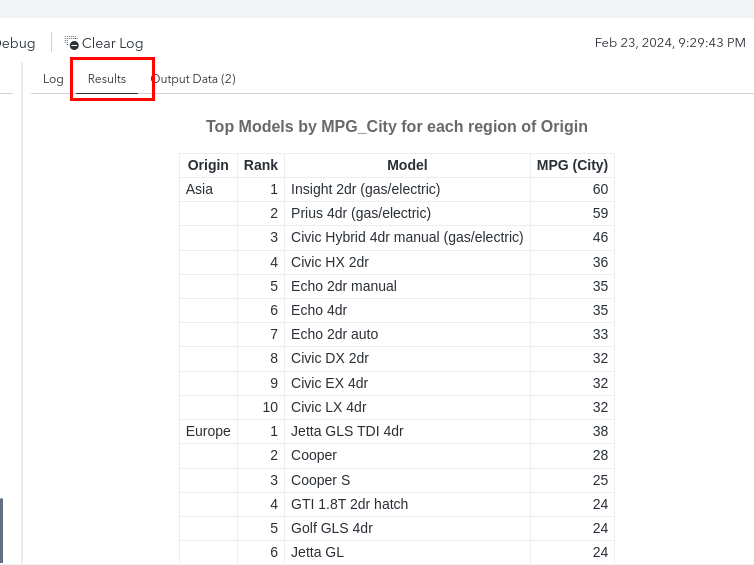Click the Rank column header
This screenshot has height=565, width=754.
[261, 165]
